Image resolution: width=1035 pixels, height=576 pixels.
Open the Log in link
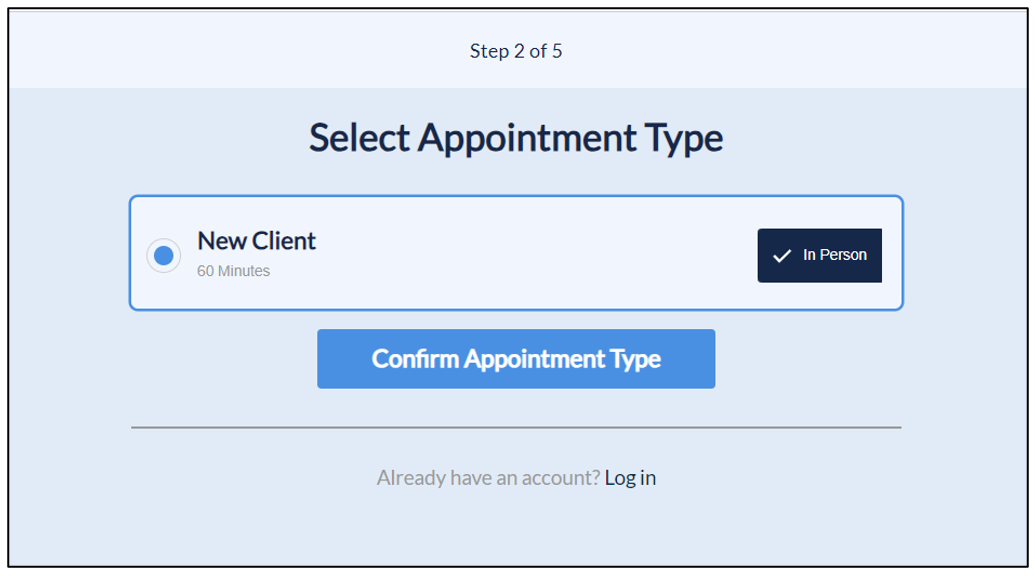630,478
